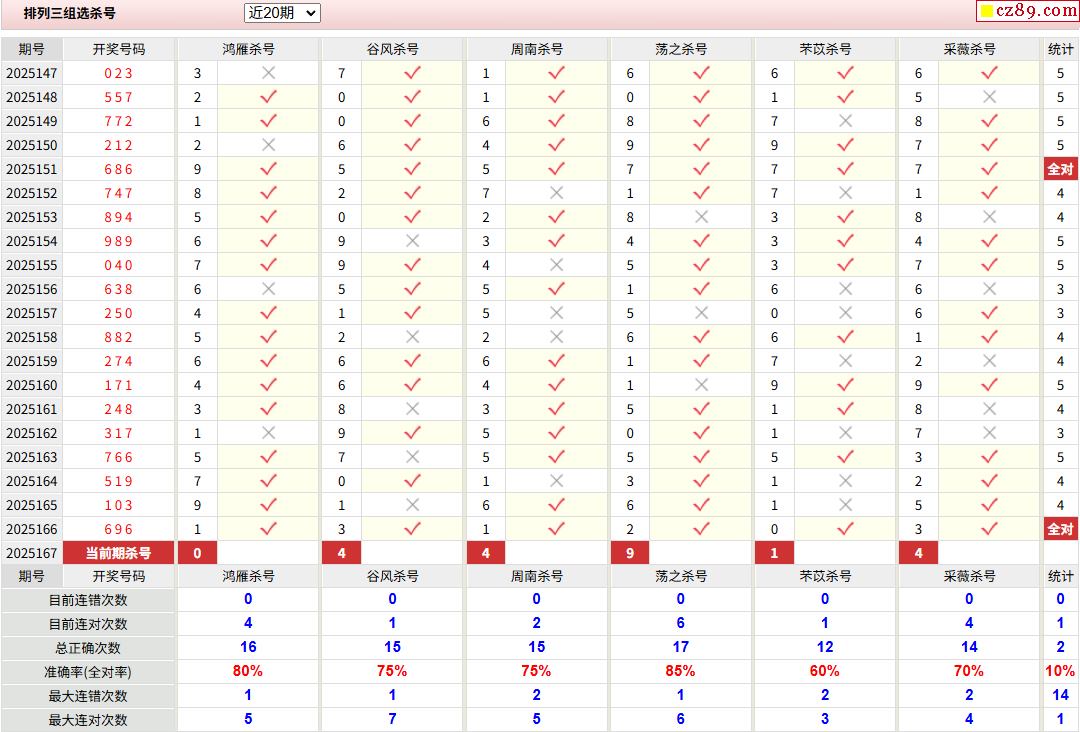Screen dimensions: 1080x732
Task: Click the X mark for 谷风杀号 in period 2025161
Action: click(x=413, y=409)
